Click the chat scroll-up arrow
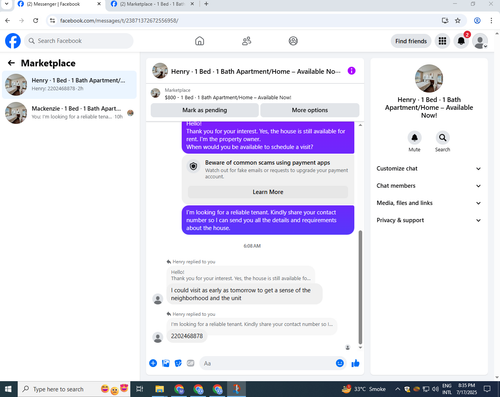Image resolution: width=500 pixels, height=397 pixels. [x=360, y=125]
